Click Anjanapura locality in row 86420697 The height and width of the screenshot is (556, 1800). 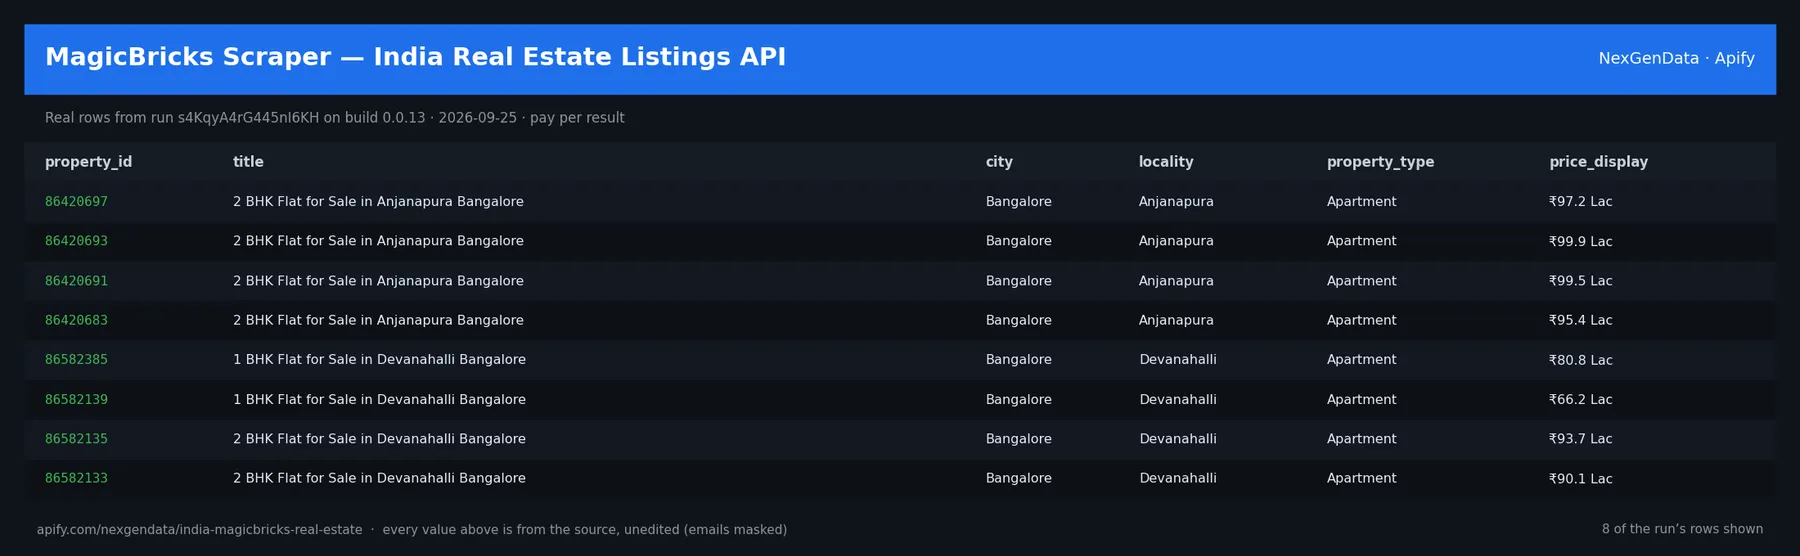click(x=1176, y=202)
